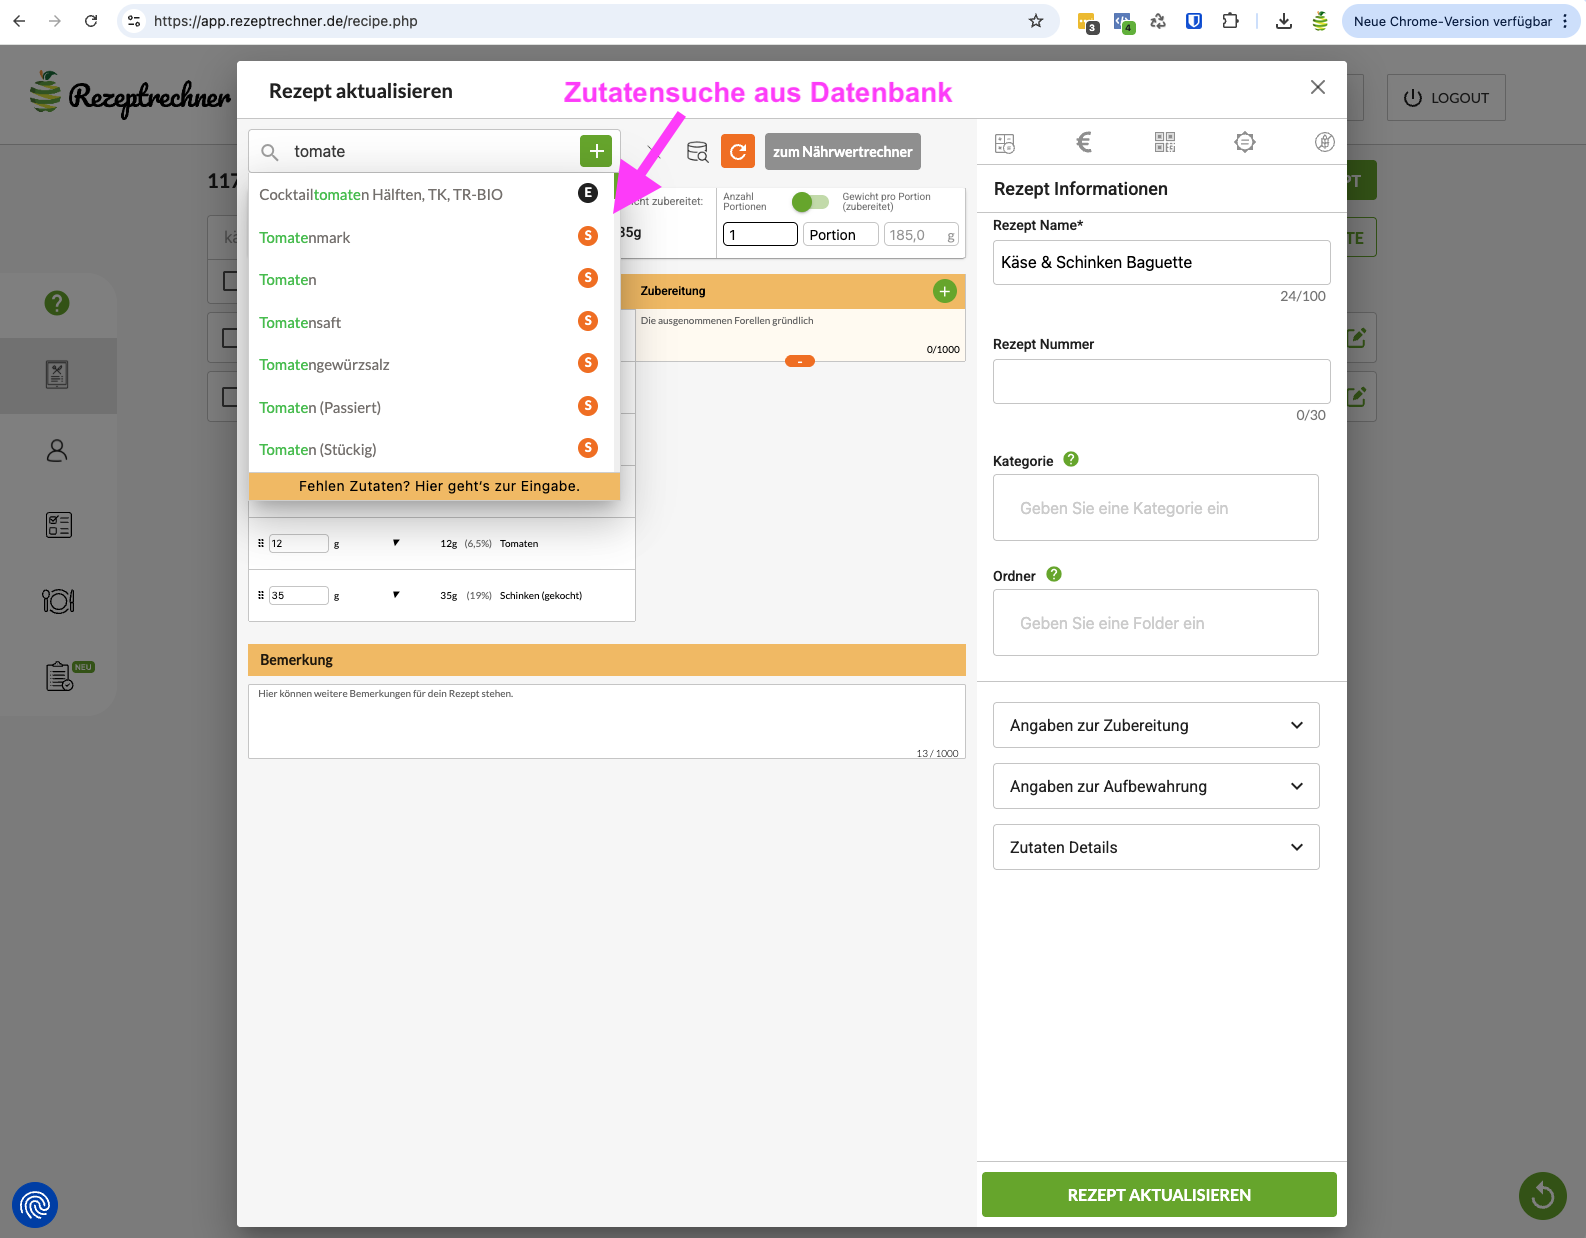Click Neue Chrome-Version verfügbar button

coord(1461,21)
